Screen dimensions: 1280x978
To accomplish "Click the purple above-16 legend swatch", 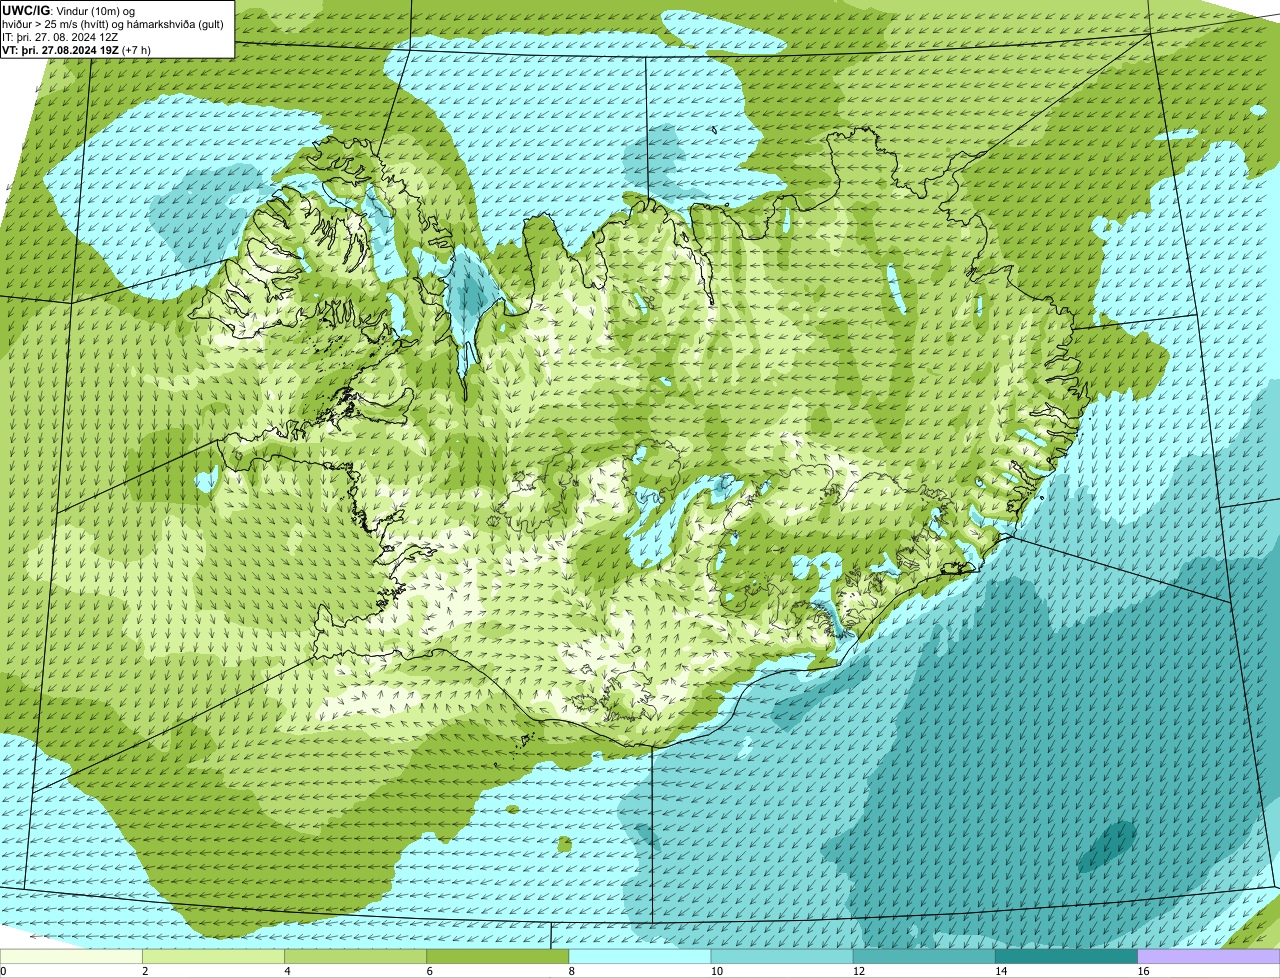I will (1208, 957).
